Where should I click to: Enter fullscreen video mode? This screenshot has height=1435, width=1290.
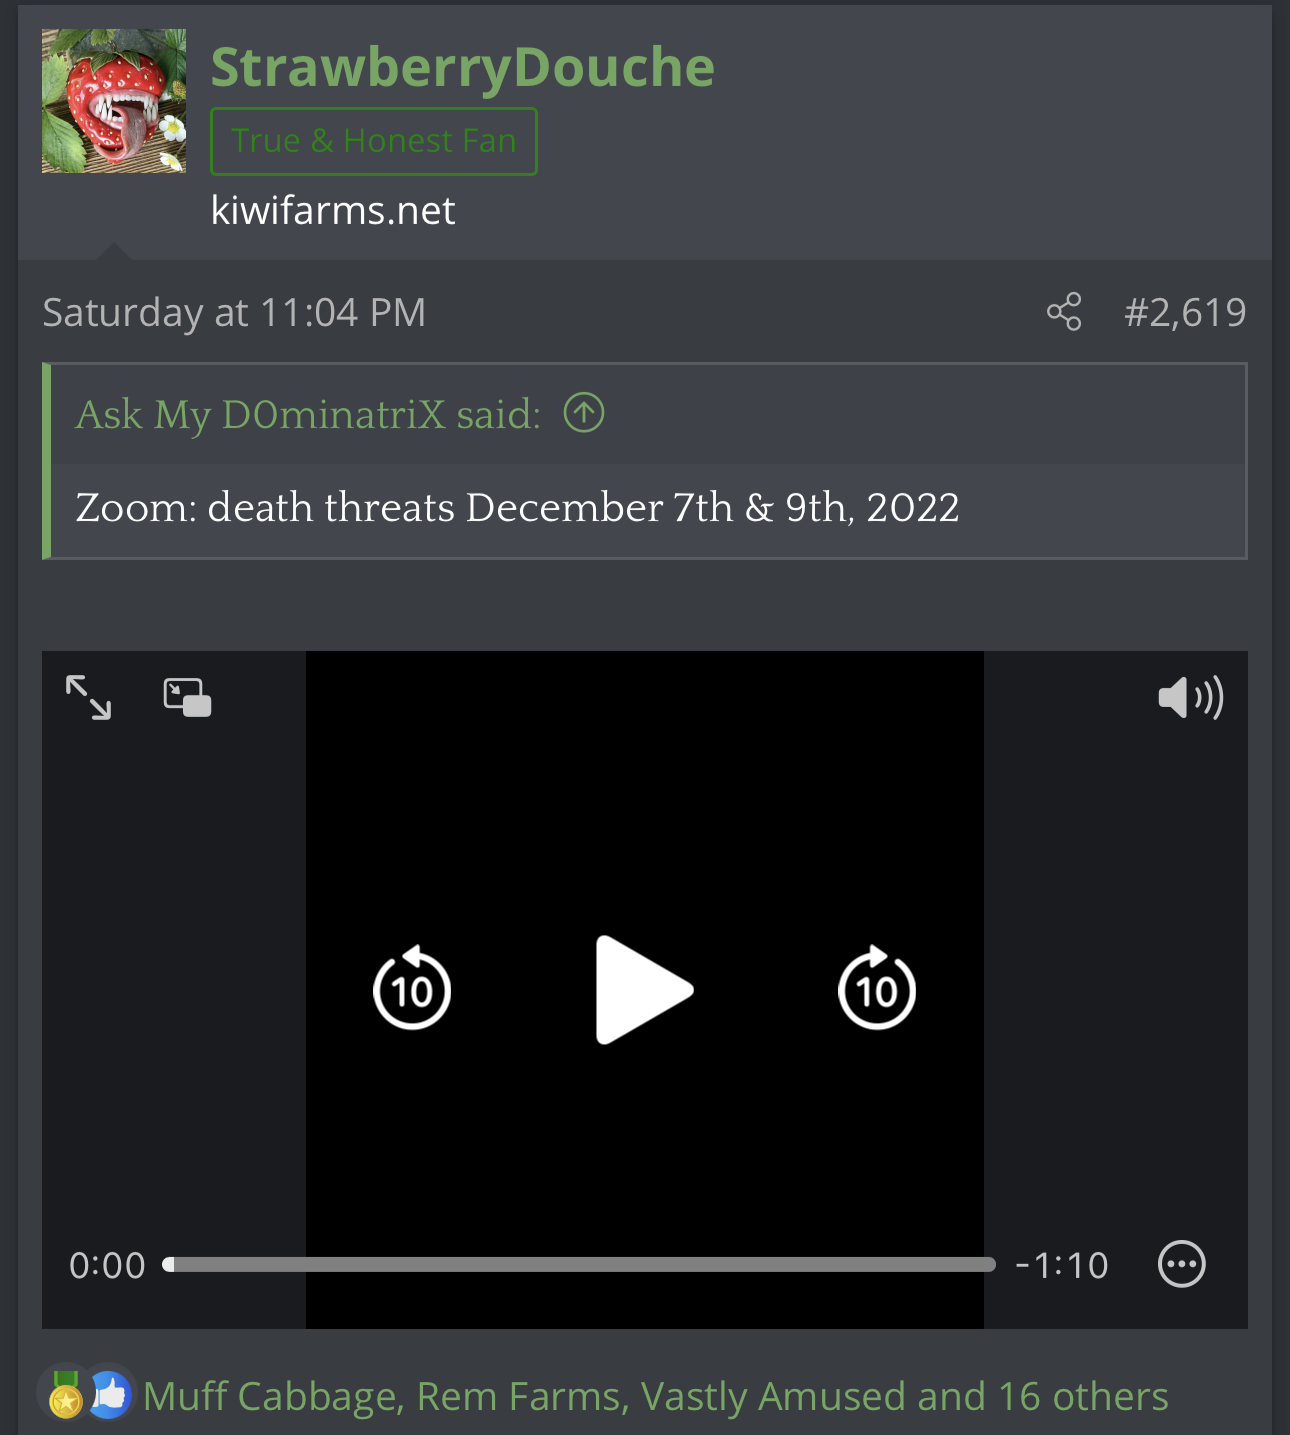coord(88,697)
